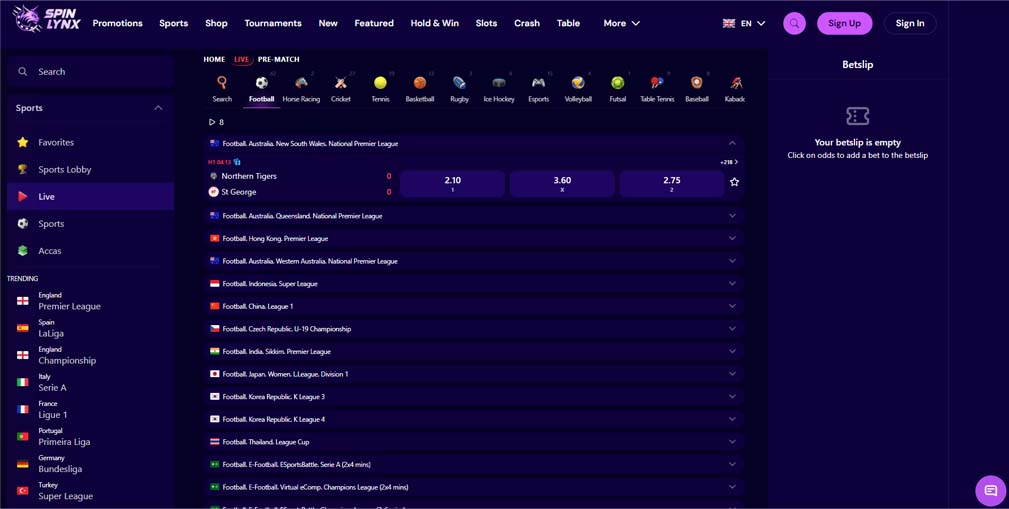Open the purple search icon button
This screenshot has width=1009, height=509.
pos(794,23)
